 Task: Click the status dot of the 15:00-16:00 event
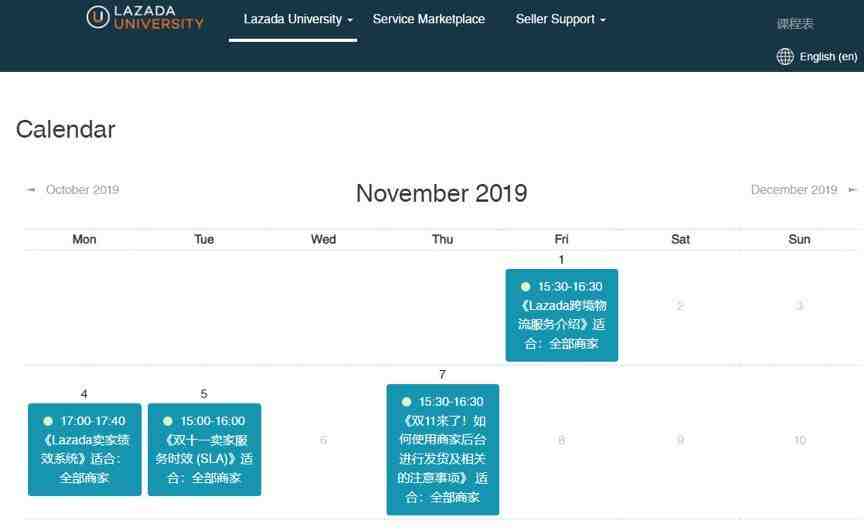(168, 421)
